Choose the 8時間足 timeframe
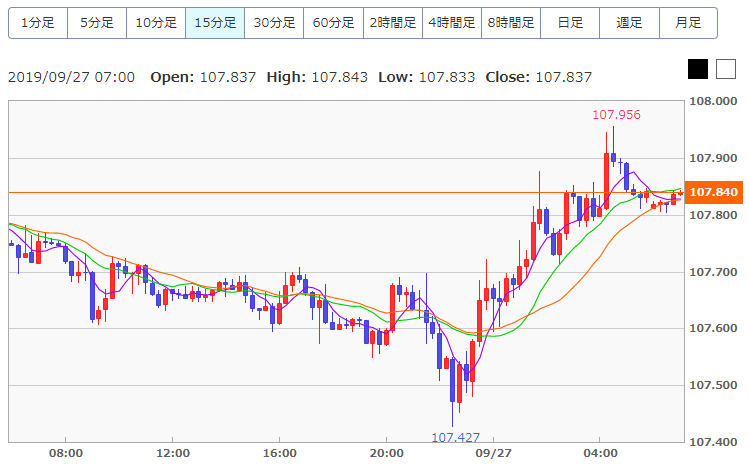Image resolution: width=749 pixels, height=466 pixels. coord(511,22)
